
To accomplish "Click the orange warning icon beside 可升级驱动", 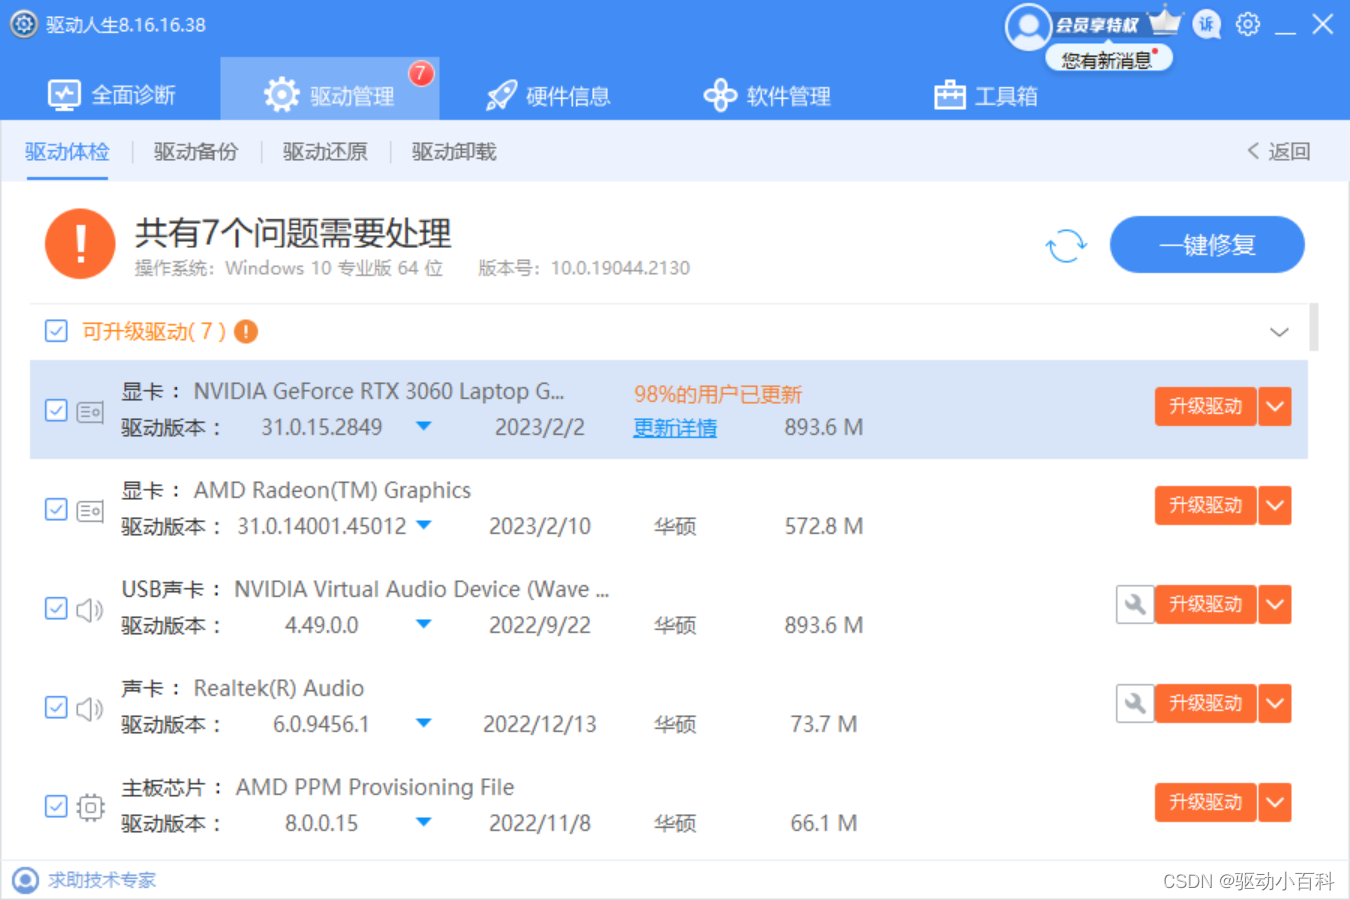I will point(246,331).
